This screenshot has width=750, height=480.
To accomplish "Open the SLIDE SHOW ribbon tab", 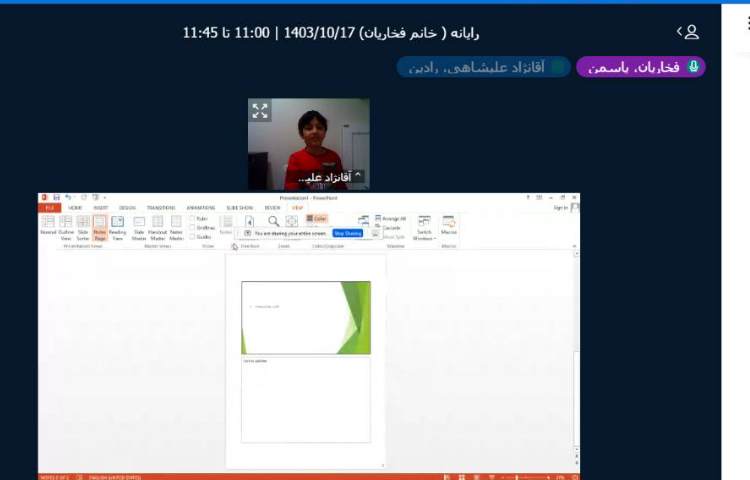I will tap(240, 208).
